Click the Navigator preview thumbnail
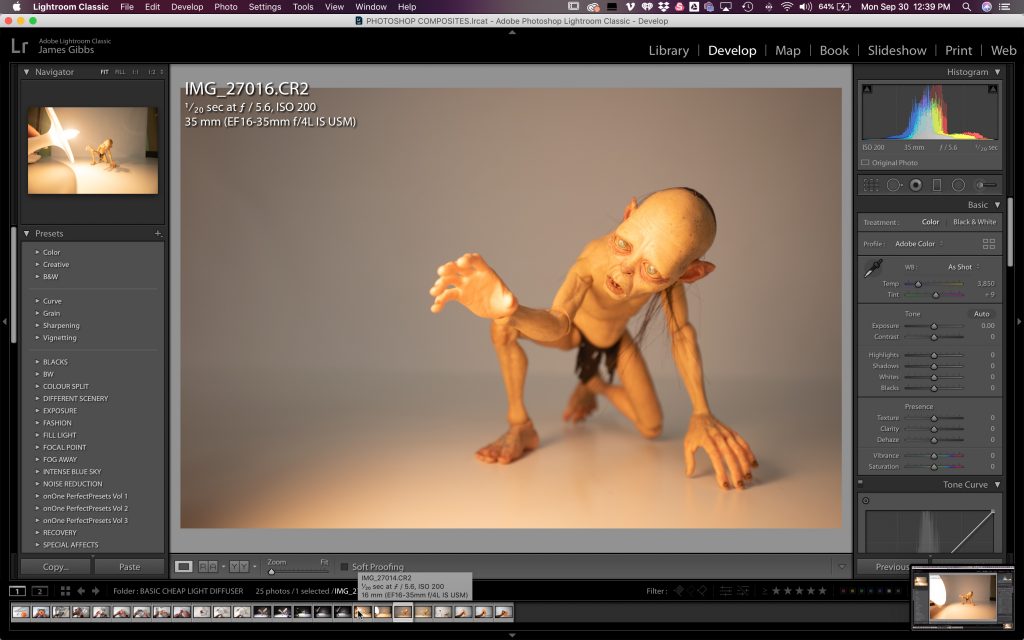This screenshot has height=640, width=1024. pos(93,151)
